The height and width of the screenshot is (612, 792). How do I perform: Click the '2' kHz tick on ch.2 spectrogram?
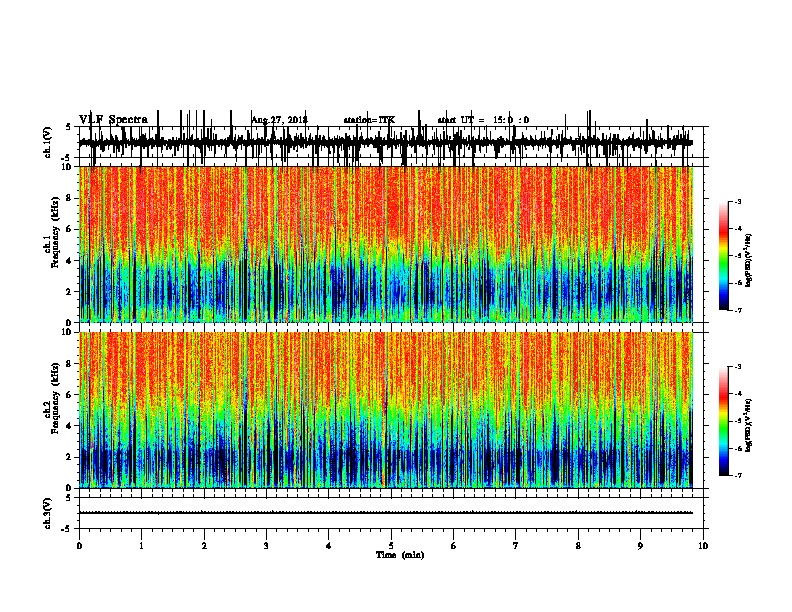[x=70, y=456]
